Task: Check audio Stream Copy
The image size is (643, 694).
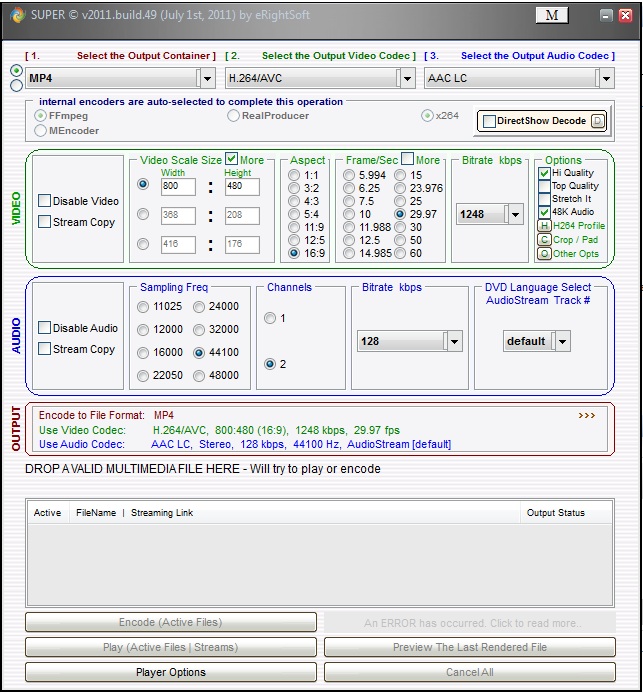Action: click(44, 348)
